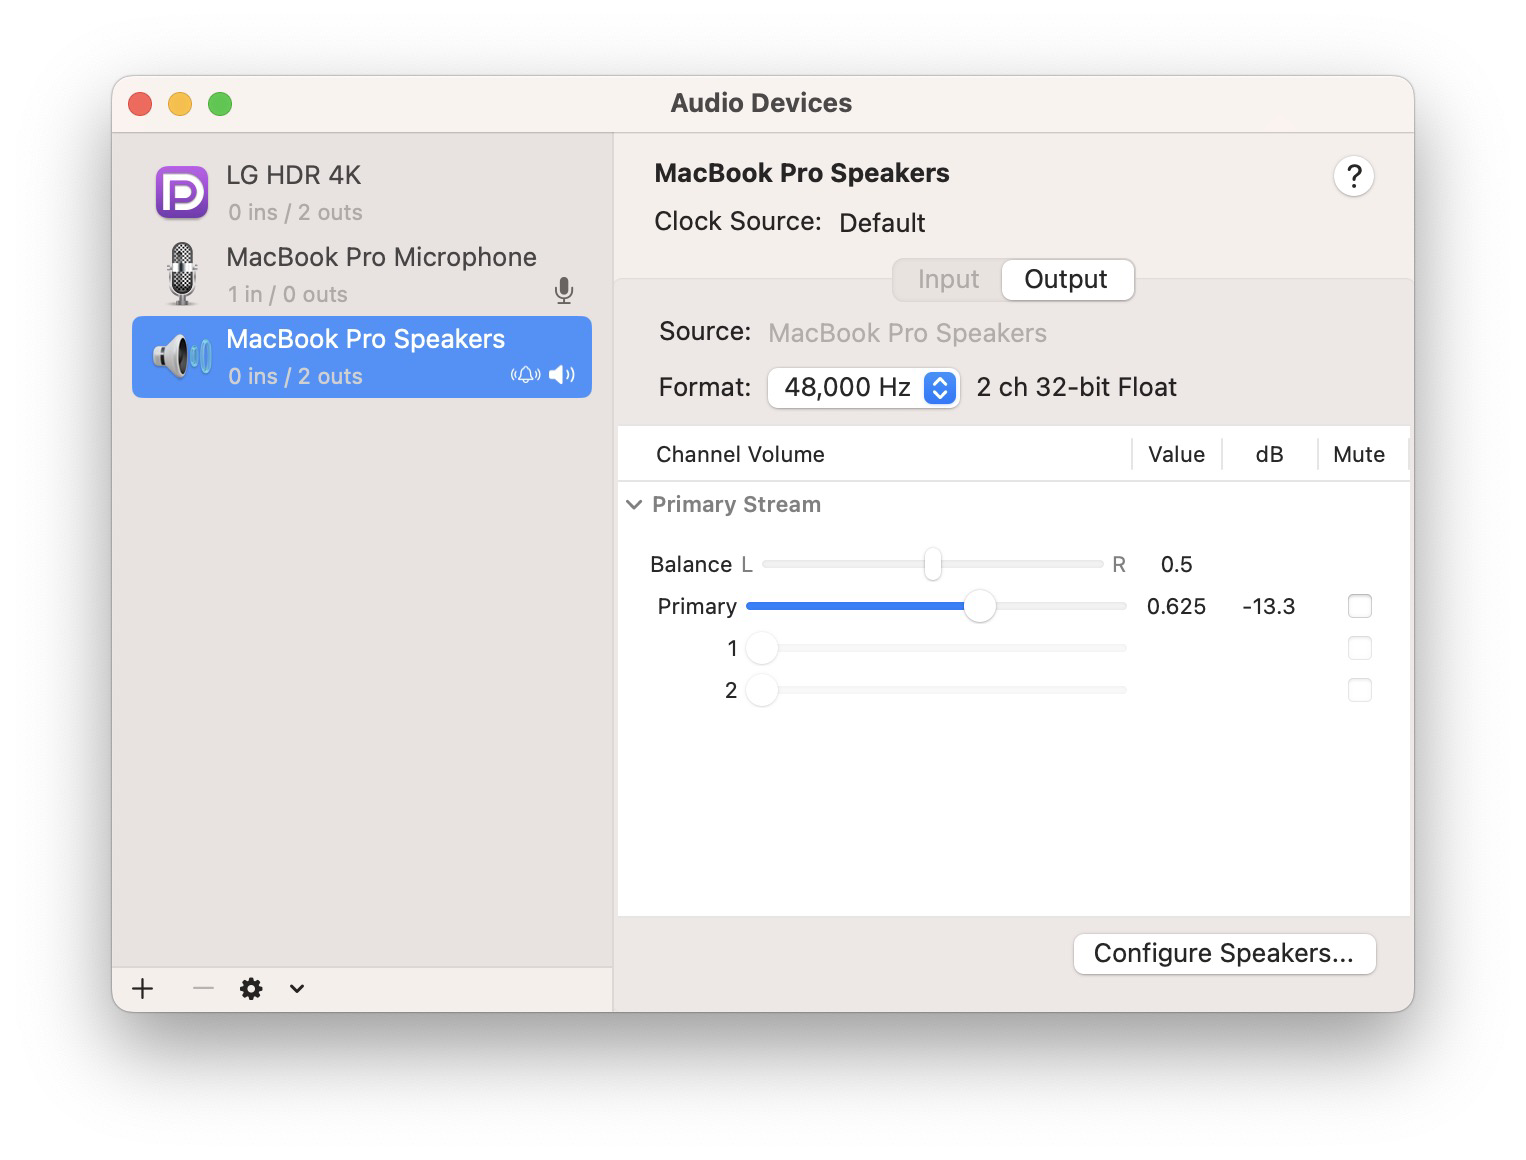Switch to the Output tab
This screenshot has height=1160, width=1526.
pyautogui.click(x=1066, y=279)
